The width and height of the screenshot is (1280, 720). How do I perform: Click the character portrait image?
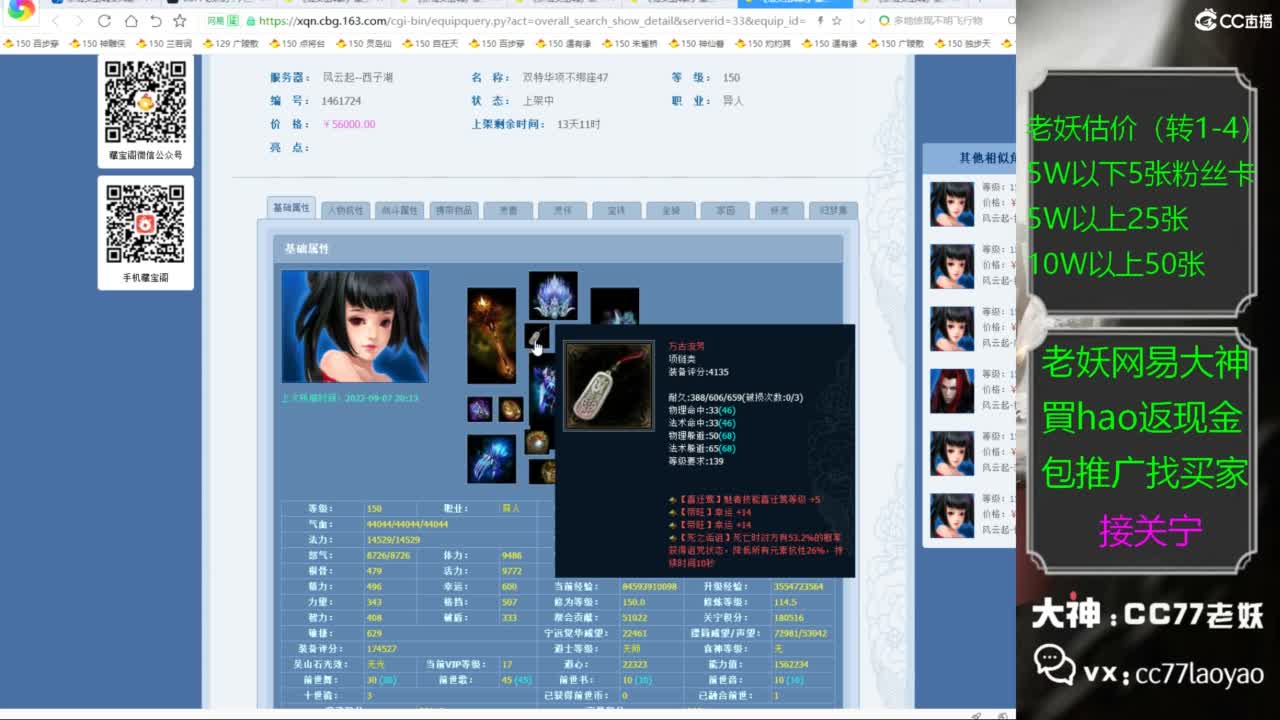[x=355, y=326]
